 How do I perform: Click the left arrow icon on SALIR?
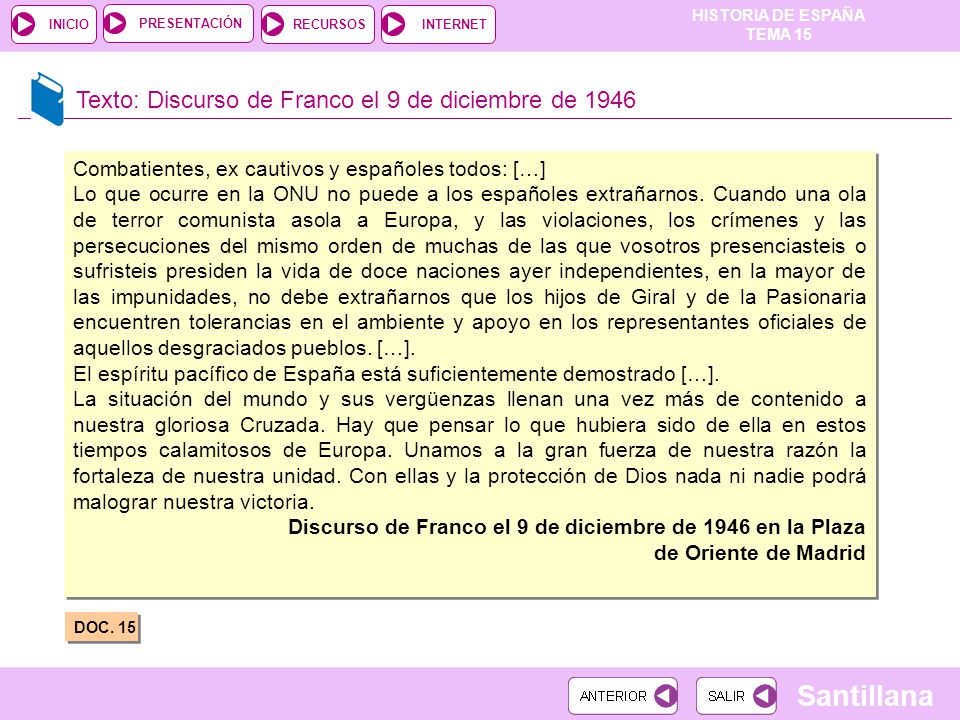tap(764, 696)
